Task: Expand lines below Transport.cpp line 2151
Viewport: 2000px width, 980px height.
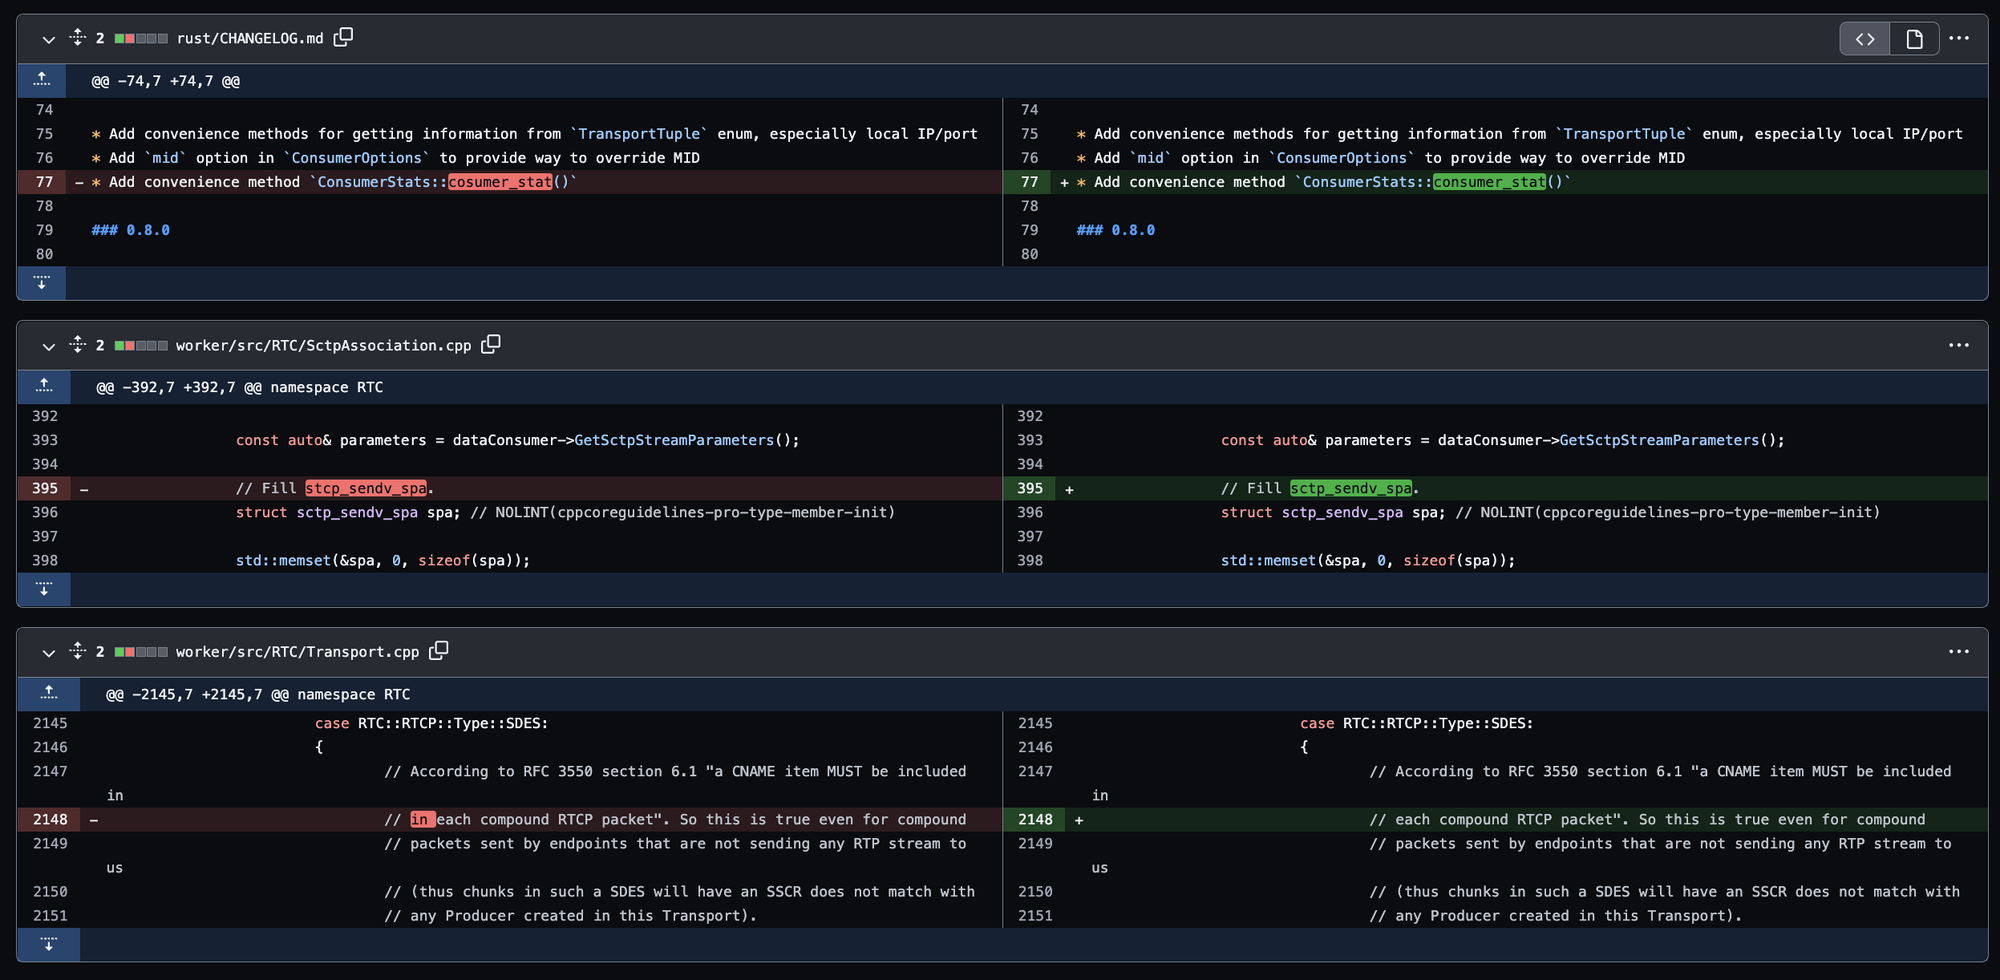Action: (x=49, y=944)
